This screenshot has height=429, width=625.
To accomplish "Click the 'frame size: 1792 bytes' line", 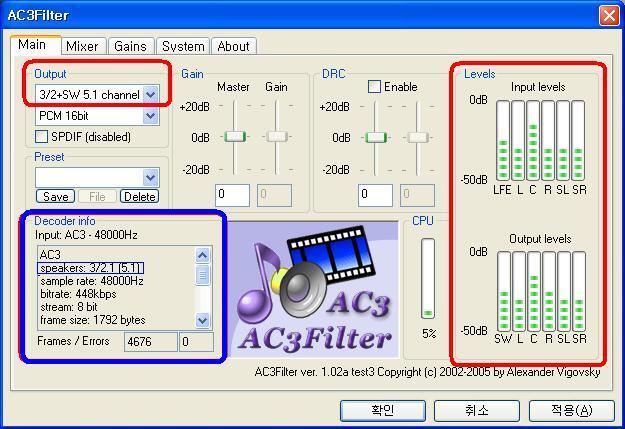I will click(92, 320).
